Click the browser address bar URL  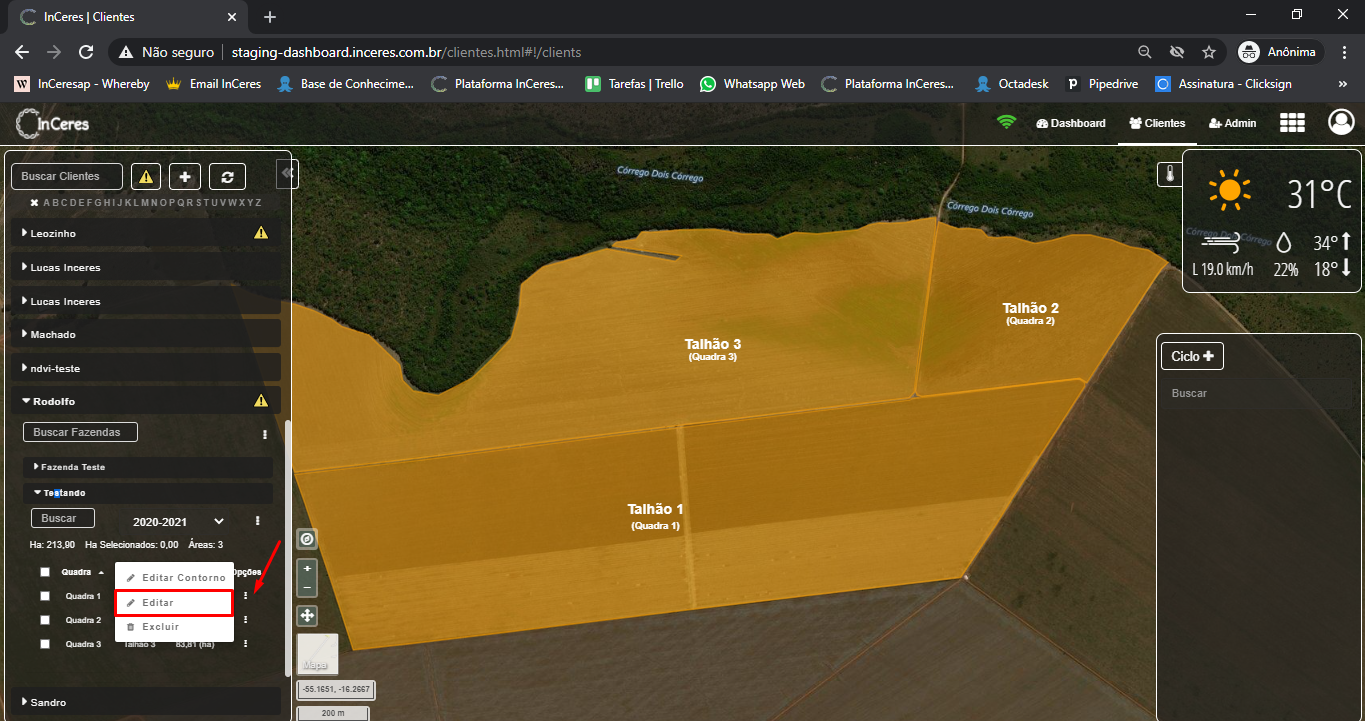[x=405, y=52]
